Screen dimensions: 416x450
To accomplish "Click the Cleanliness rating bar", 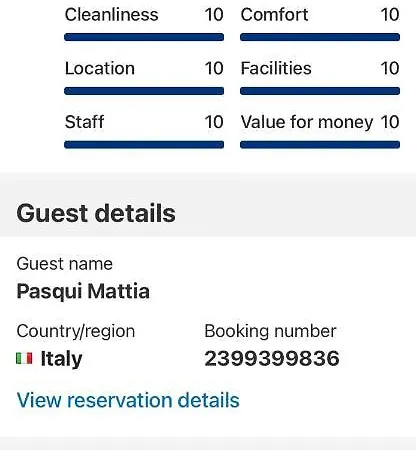I will point(144,37).
